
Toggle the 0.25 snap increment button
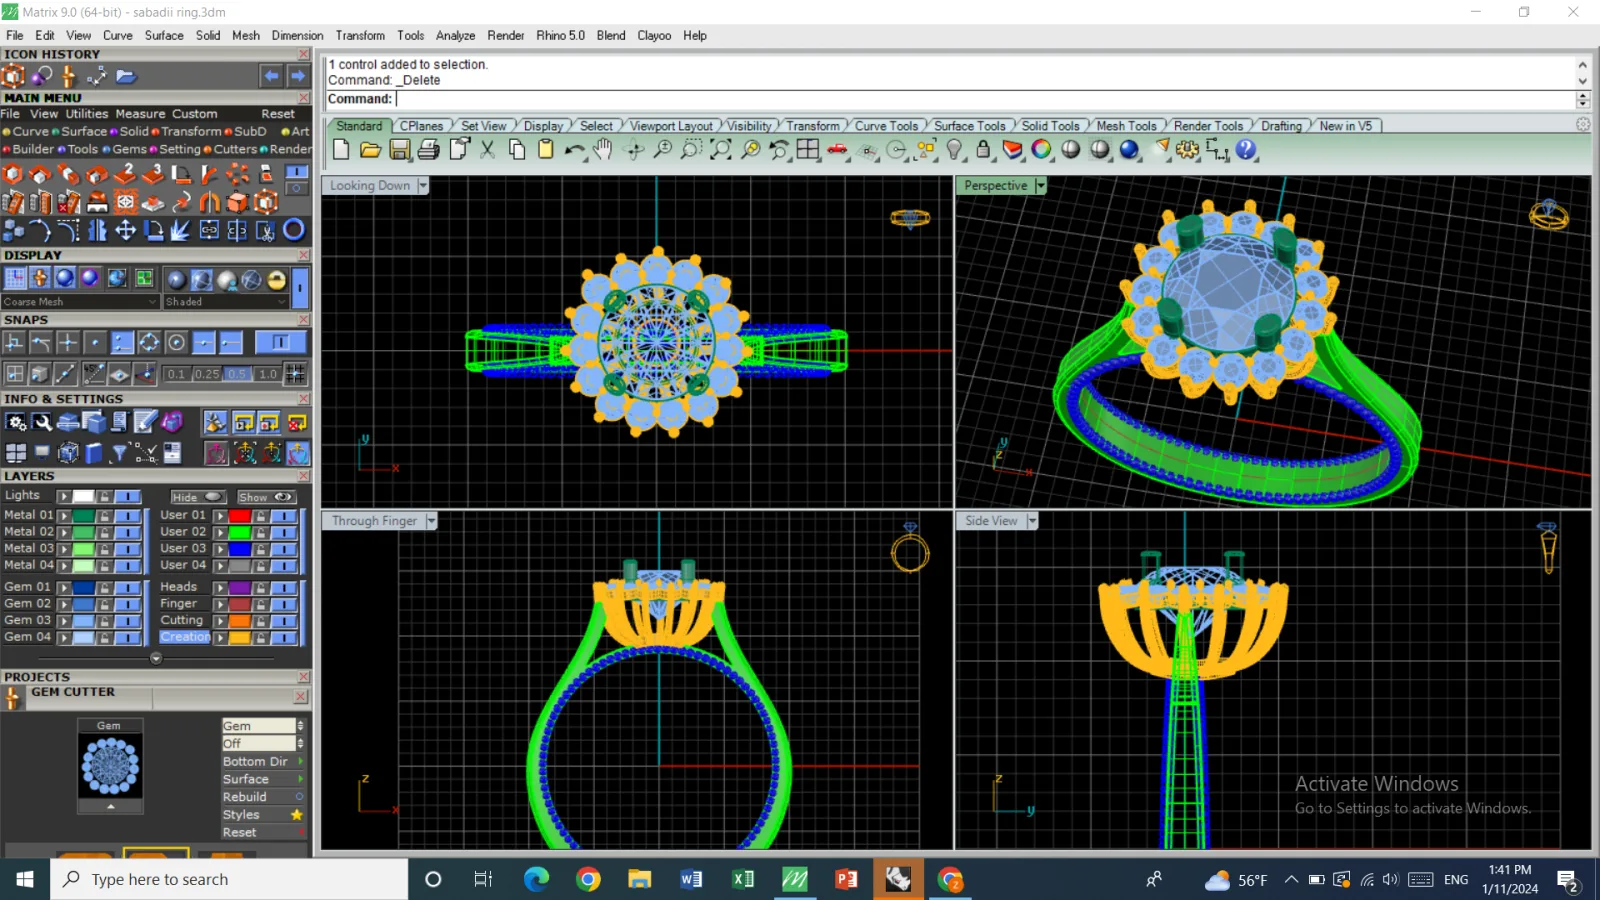pyautogui.click(x=207, y=374)
